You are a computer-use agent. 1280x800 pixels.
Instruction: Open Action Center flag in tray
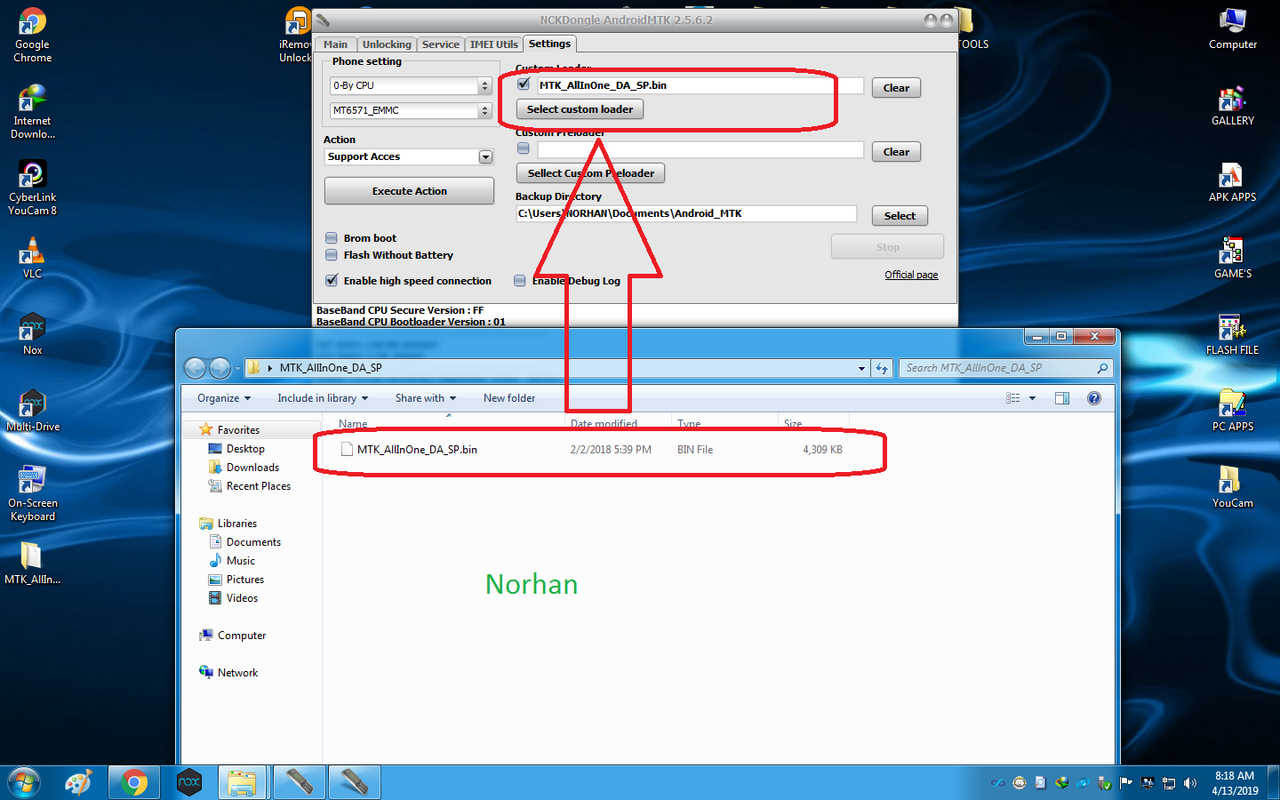(1126, 782)
